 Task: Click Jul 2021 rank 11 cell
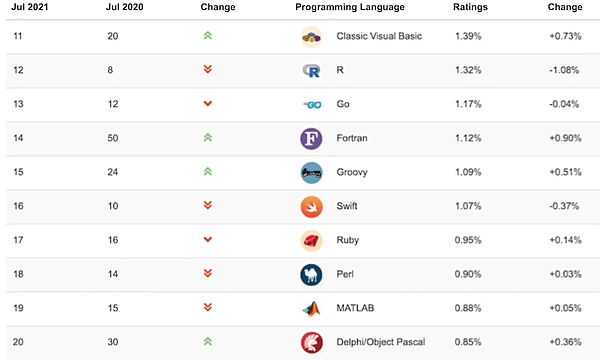[x=18, y=36]
